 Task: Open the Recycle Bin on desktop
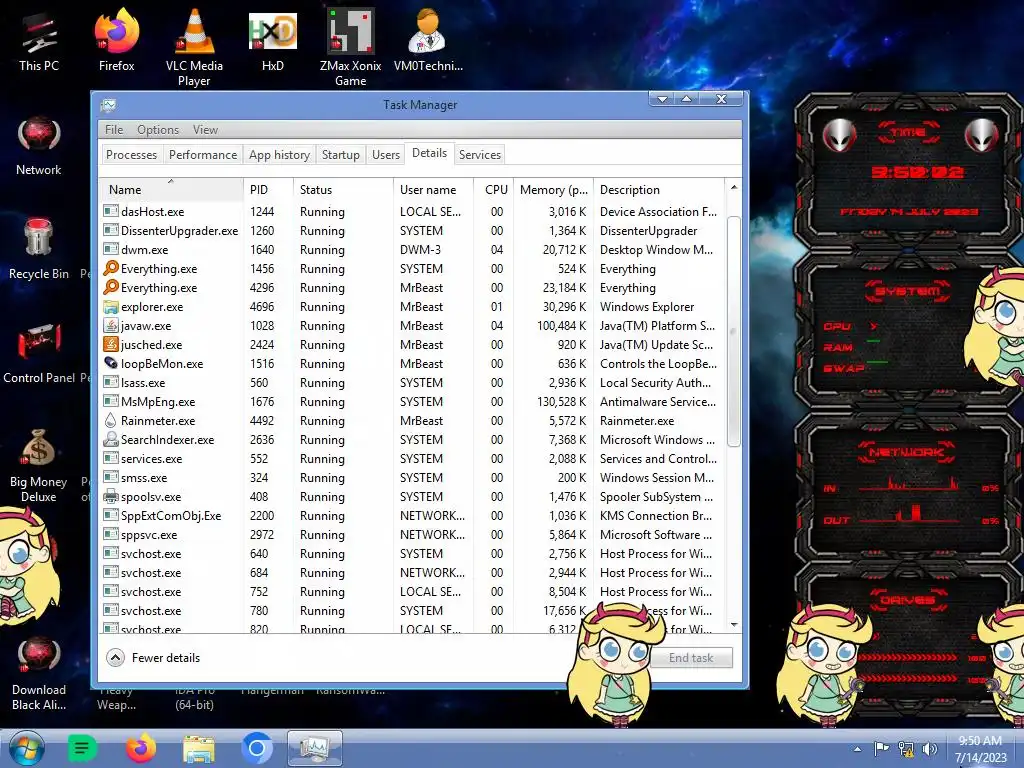39,249
